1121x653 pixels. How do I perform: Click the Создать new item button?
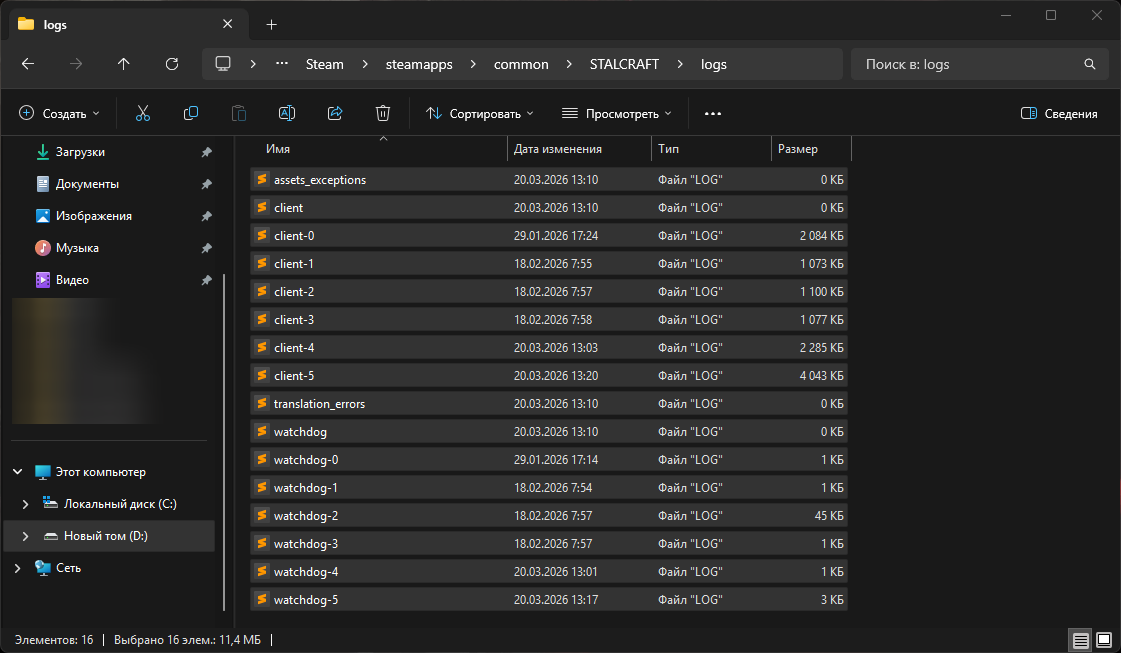60,114
